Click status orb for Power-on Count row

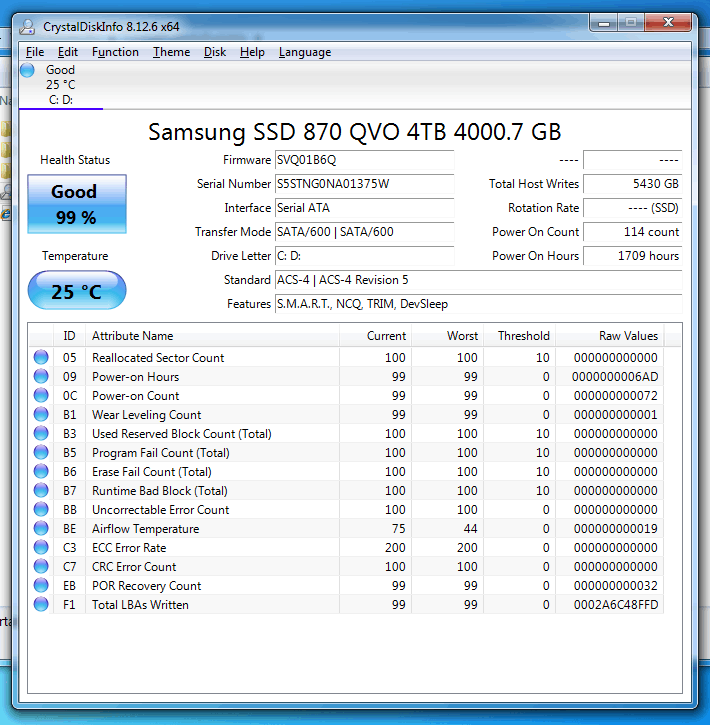tap(41, 395)
